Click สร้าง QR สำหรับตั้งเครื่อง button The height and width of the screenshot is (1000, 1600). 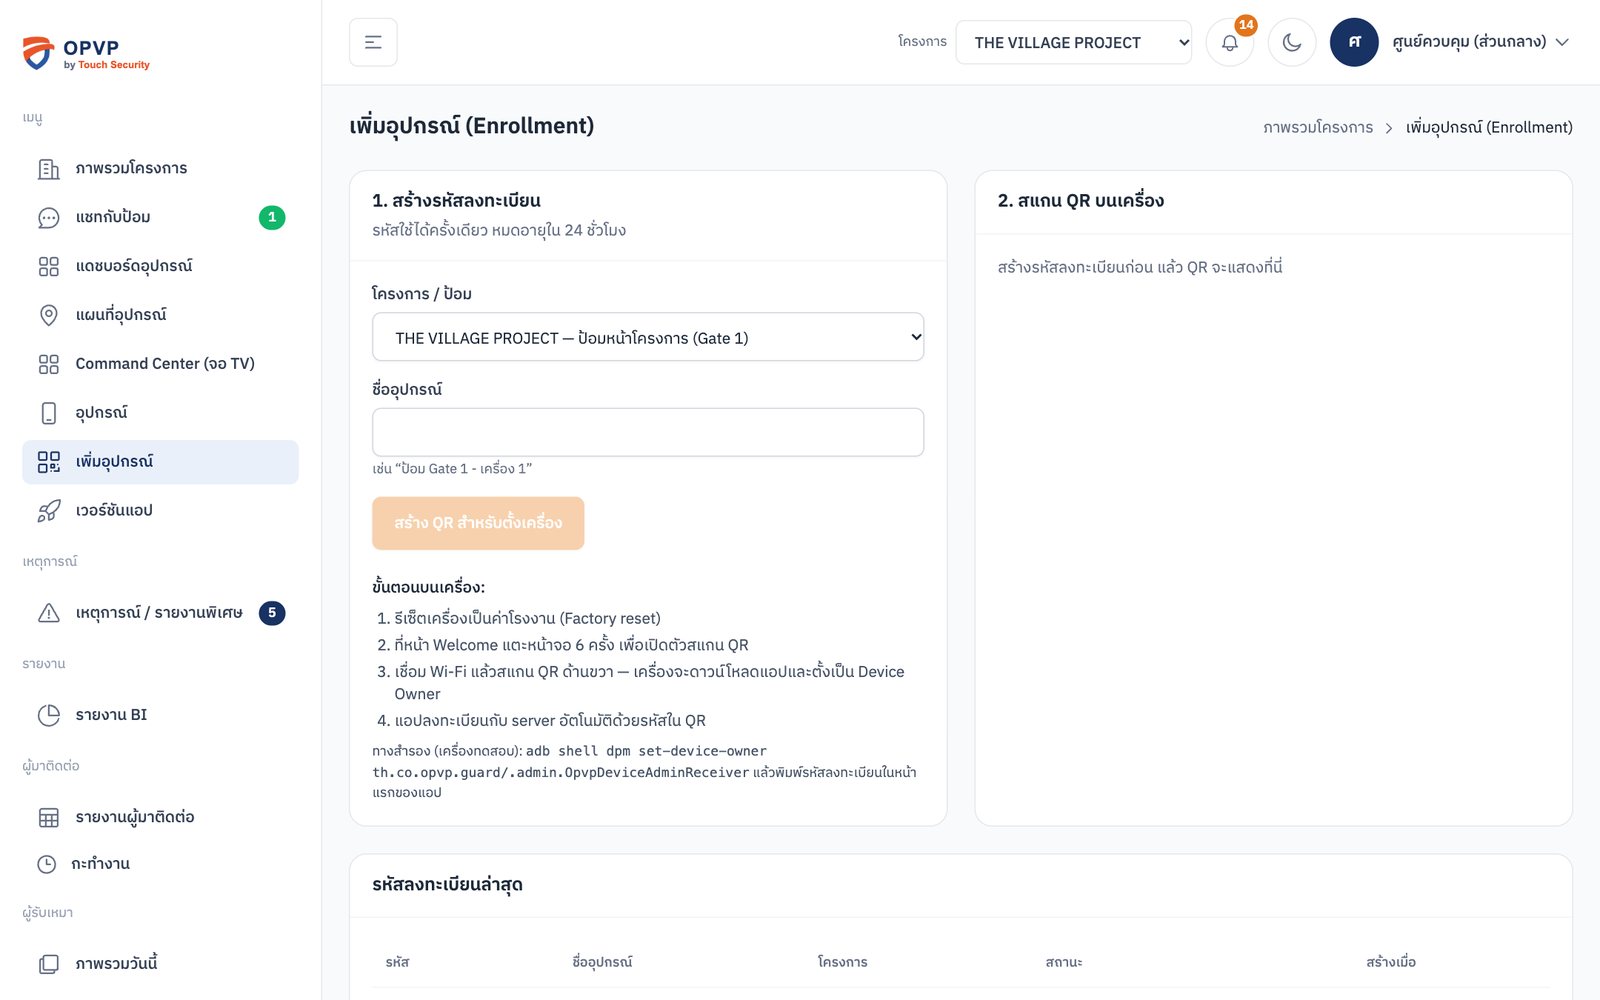(x=478, y=523)
